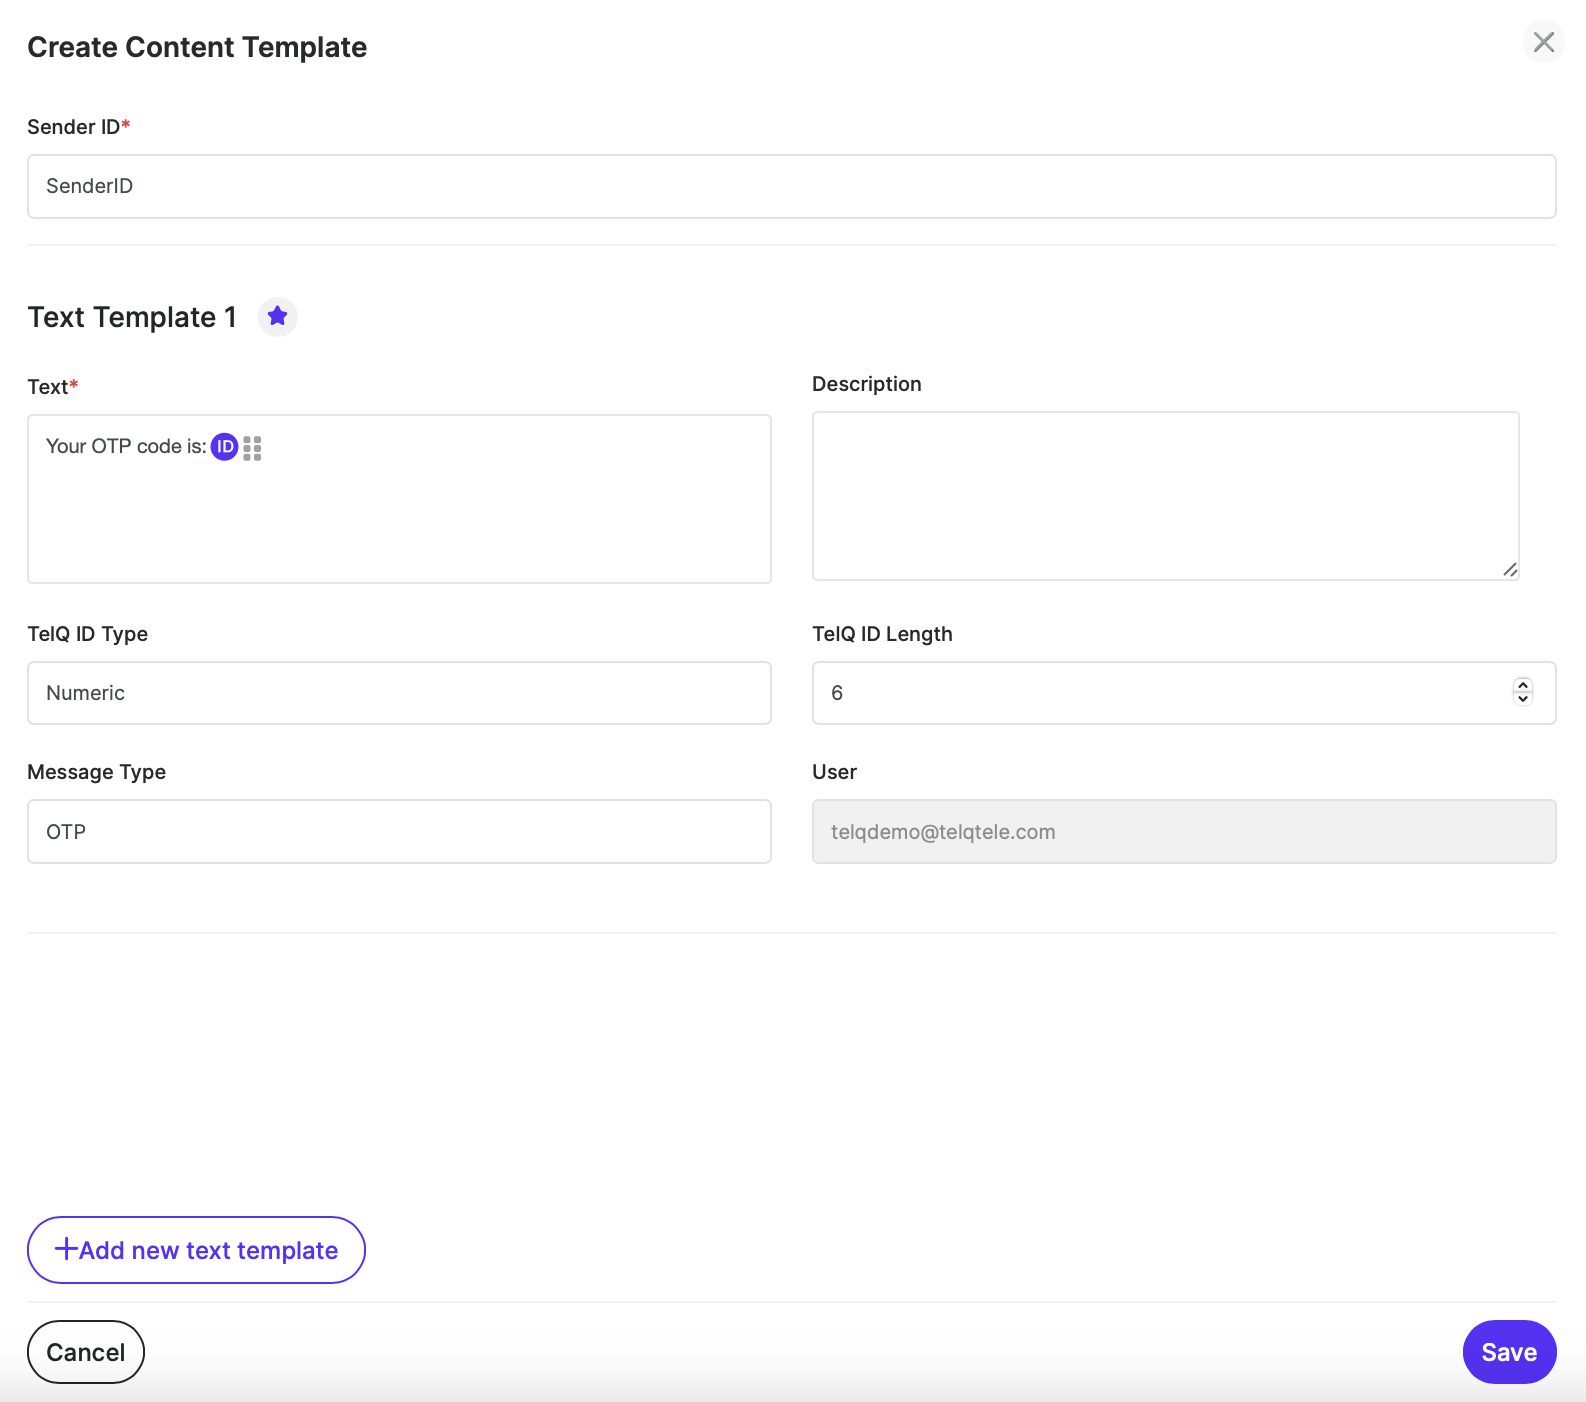
Task: Click the purple ID placeholder chip
Action: point(225,447)
